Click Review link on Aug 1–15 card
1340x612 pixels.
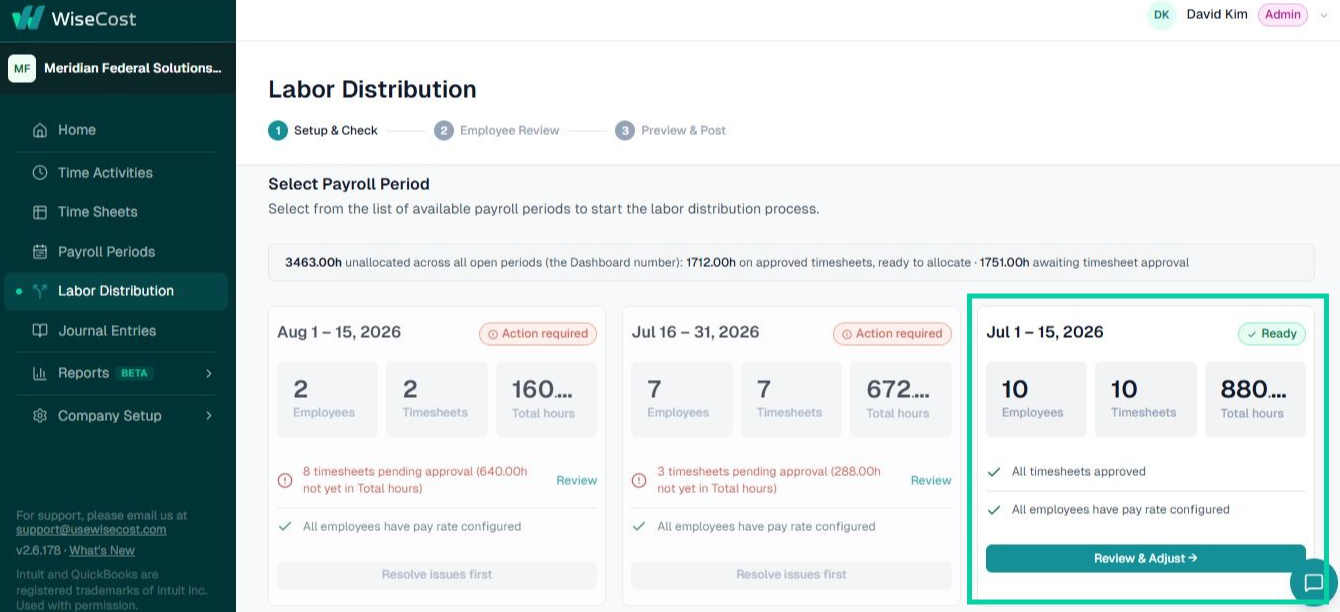coord(577,481)
